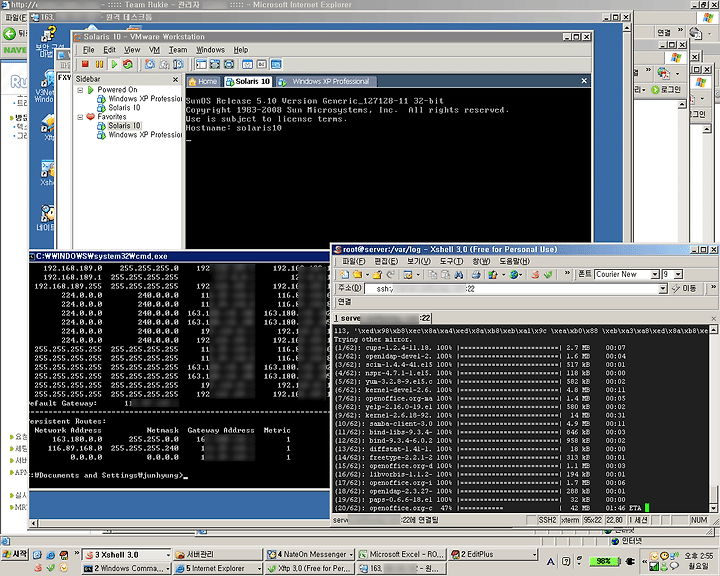Close the VMware Sidebar panel
Image resolution: width=720 pixels, height=576 pixels.
point(175,79)
